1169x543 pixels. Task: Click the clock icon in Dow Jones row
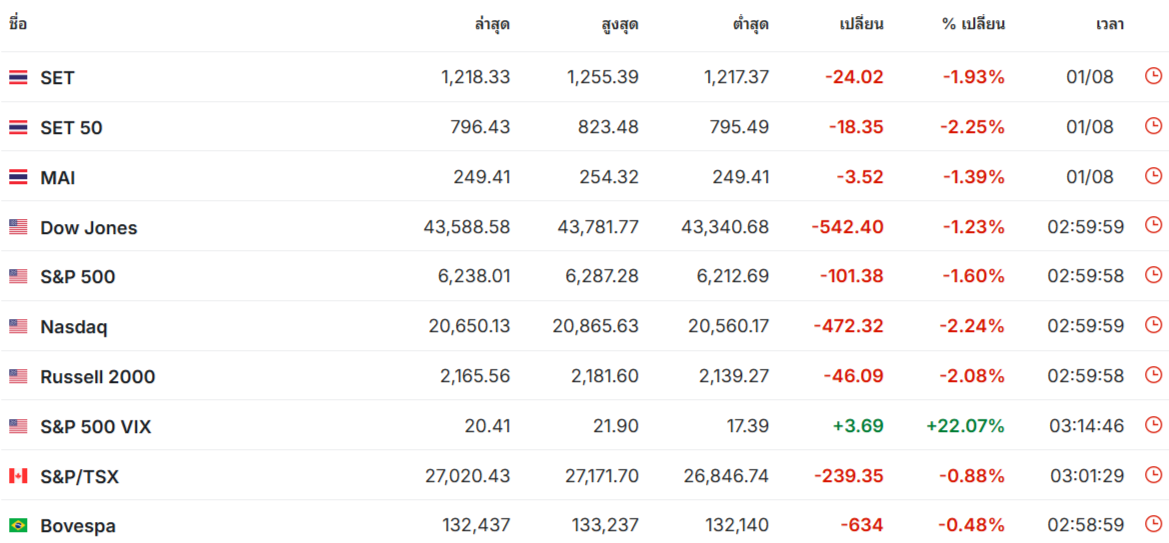coord(1153,225)
